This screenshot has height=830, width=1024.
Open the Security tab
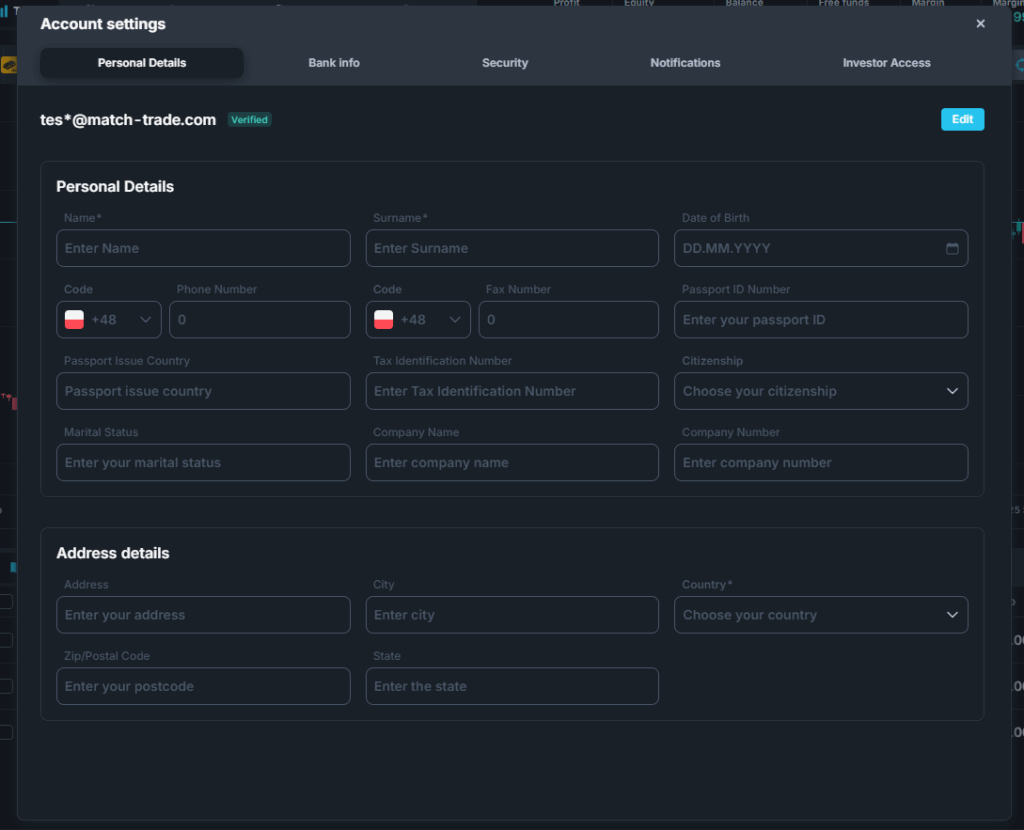pyautogui.click(x=505, y=63)
